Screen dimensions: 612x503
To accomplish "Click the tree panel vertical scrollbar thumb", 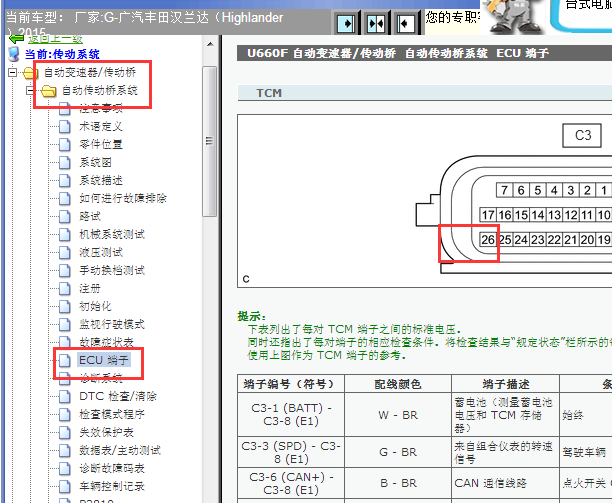I will 210,141.
